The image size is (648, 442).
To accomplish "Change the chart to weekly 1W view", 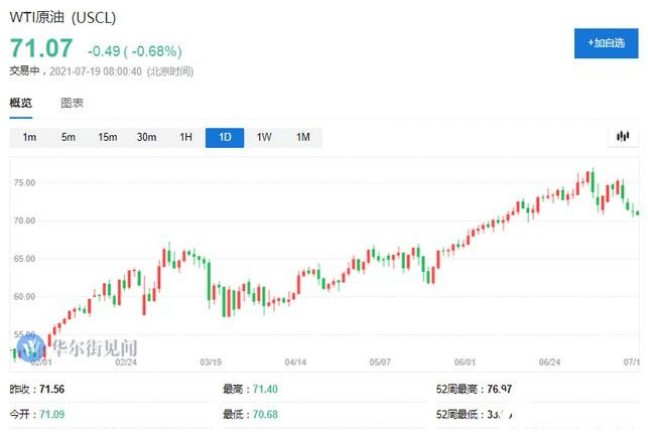I will 264,137.
